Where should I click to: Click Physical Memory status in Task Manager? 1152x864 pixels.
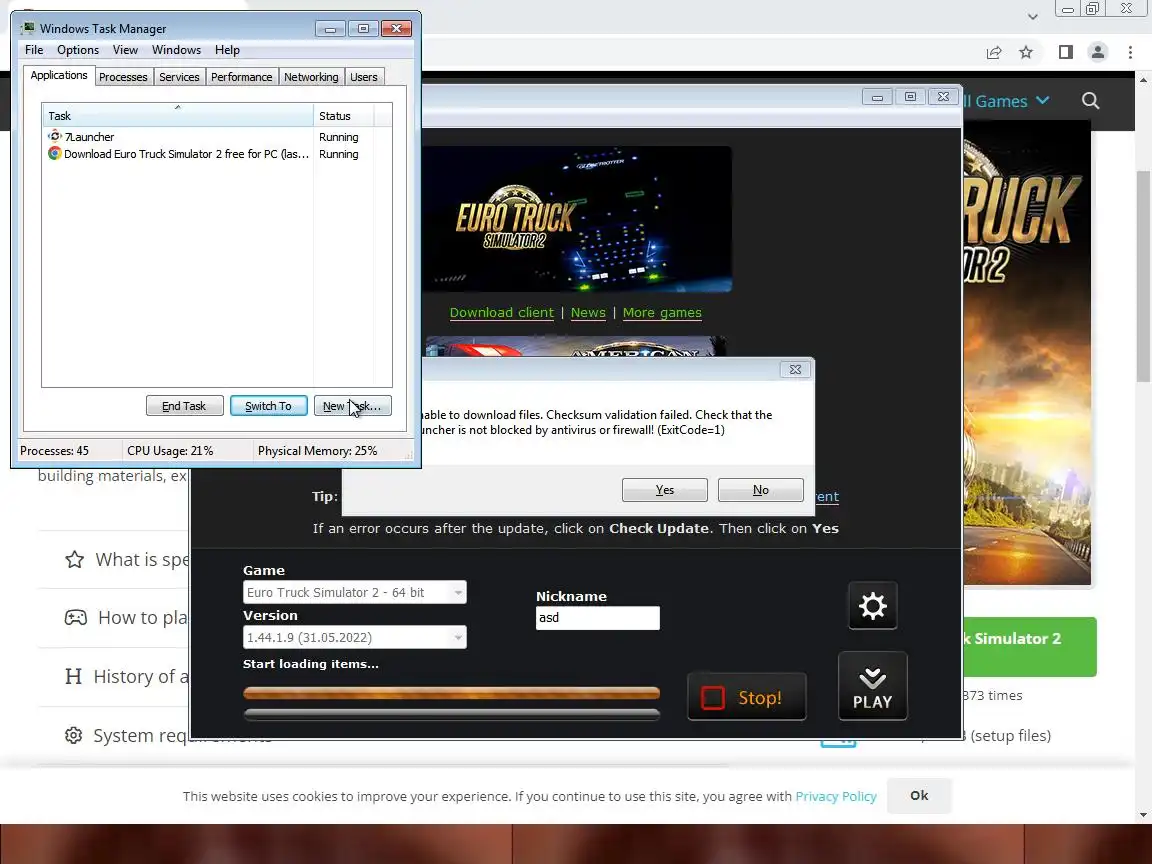317,451
